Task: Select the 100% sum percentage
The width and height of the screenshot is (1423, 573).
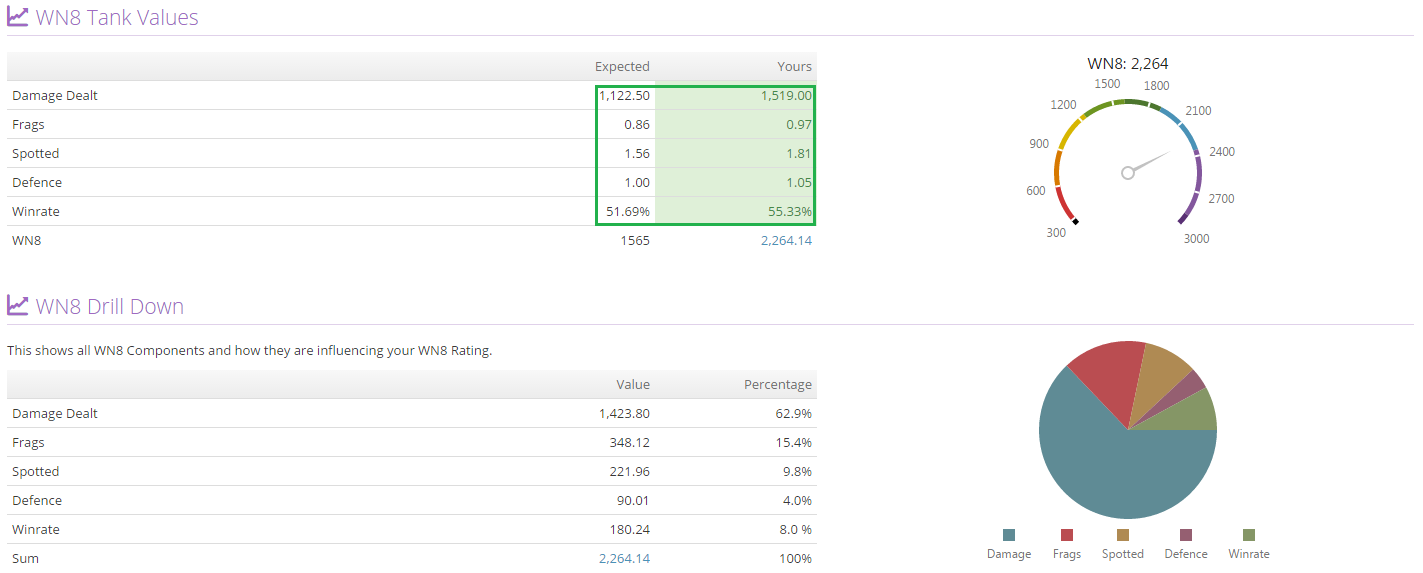Action: [x=796, y=558]
